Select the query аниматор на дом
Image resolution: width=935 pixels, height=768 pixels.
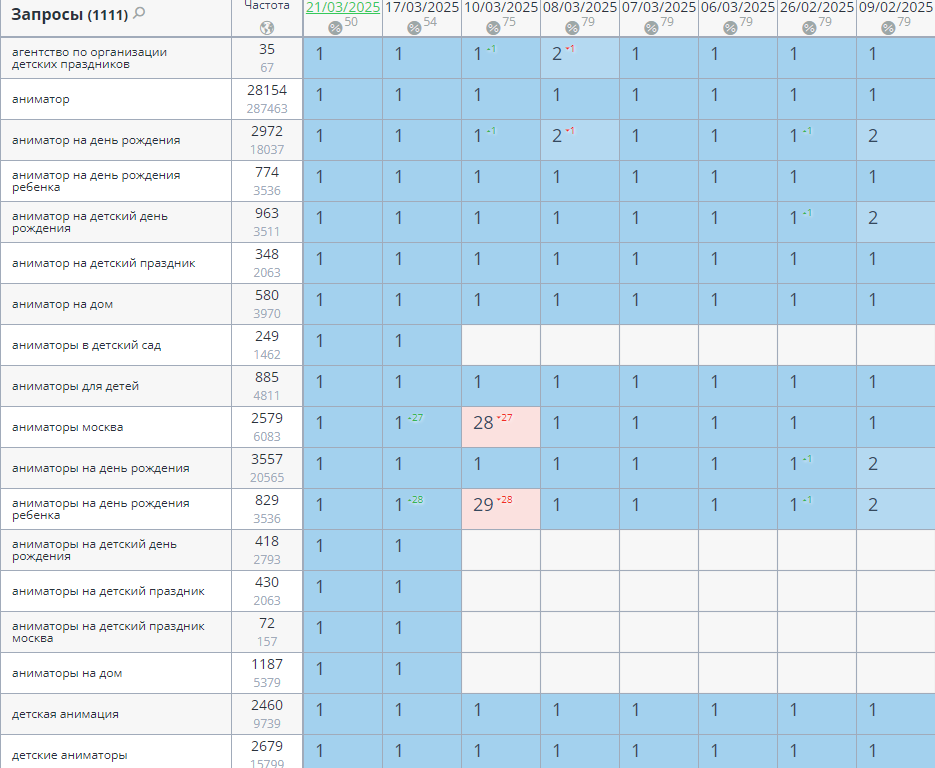click(x=63, y=304)
